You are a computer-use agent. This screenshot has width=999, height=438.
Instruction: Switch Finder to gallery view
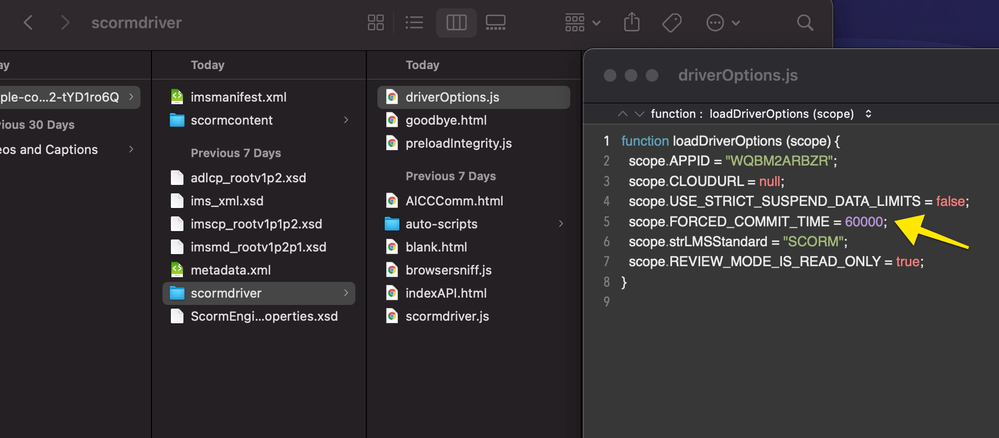tap(496, 22)
